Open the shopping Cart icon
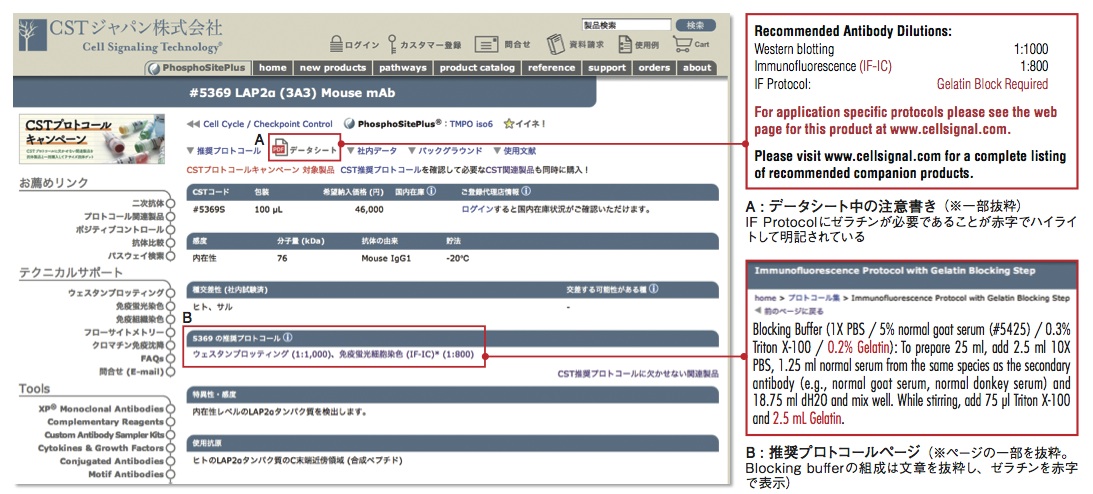 pyautogui.click(x=682, y=44)
